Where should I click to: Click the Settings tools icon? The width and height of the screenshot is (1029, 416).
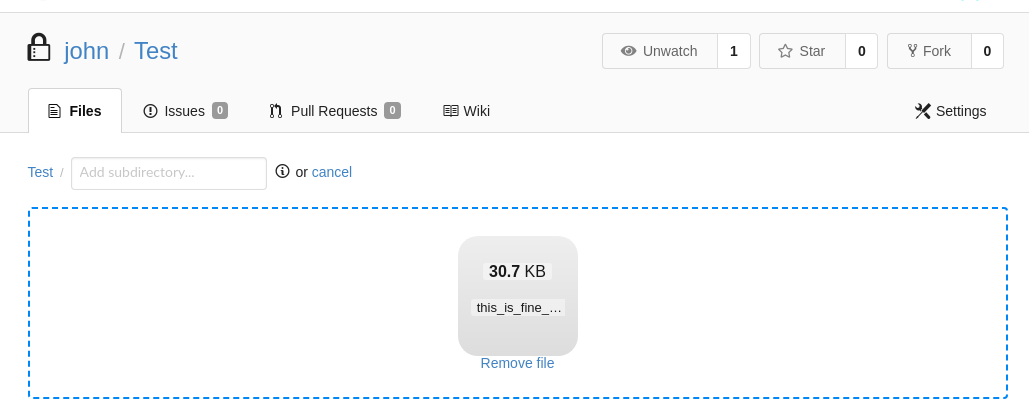point(922,111)
